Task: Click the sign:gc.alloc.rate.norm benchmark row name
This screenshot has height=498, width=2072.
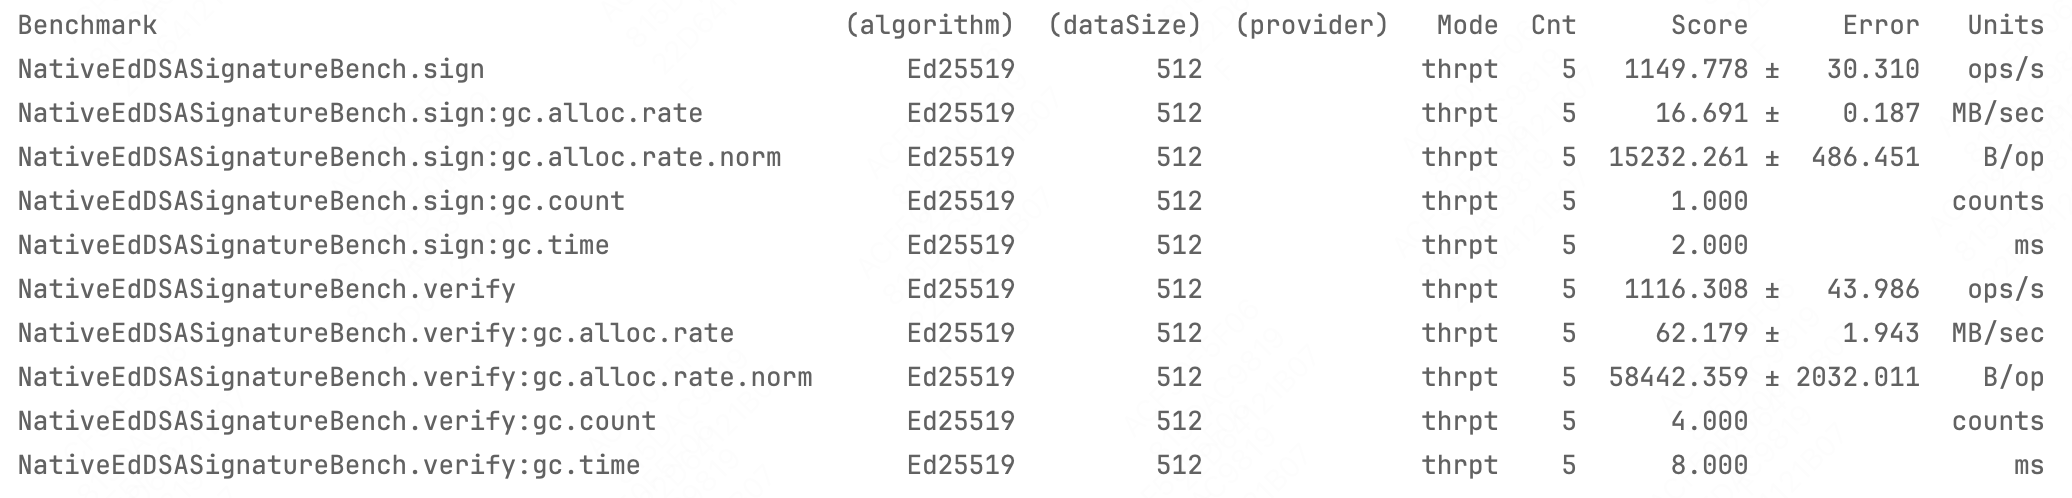Action: point(399,158)
